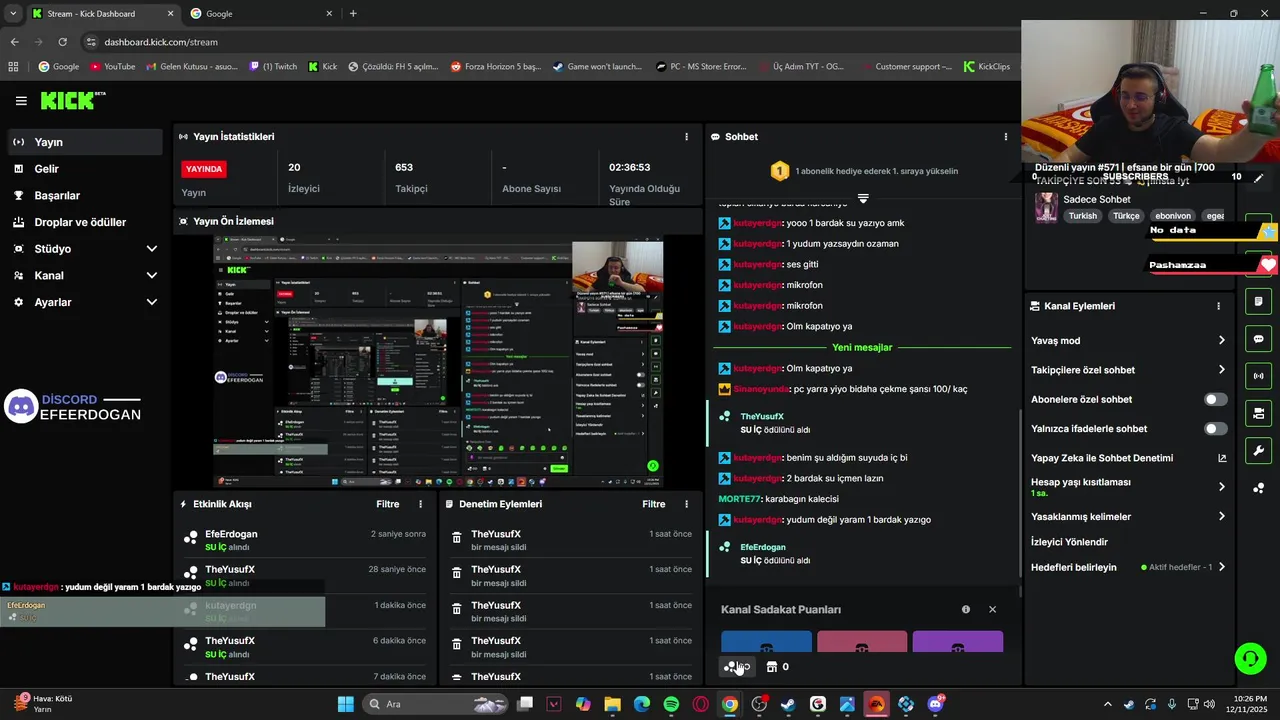Select Başarılar in the sidebar
1280x720 pixels.
[84, 195]
